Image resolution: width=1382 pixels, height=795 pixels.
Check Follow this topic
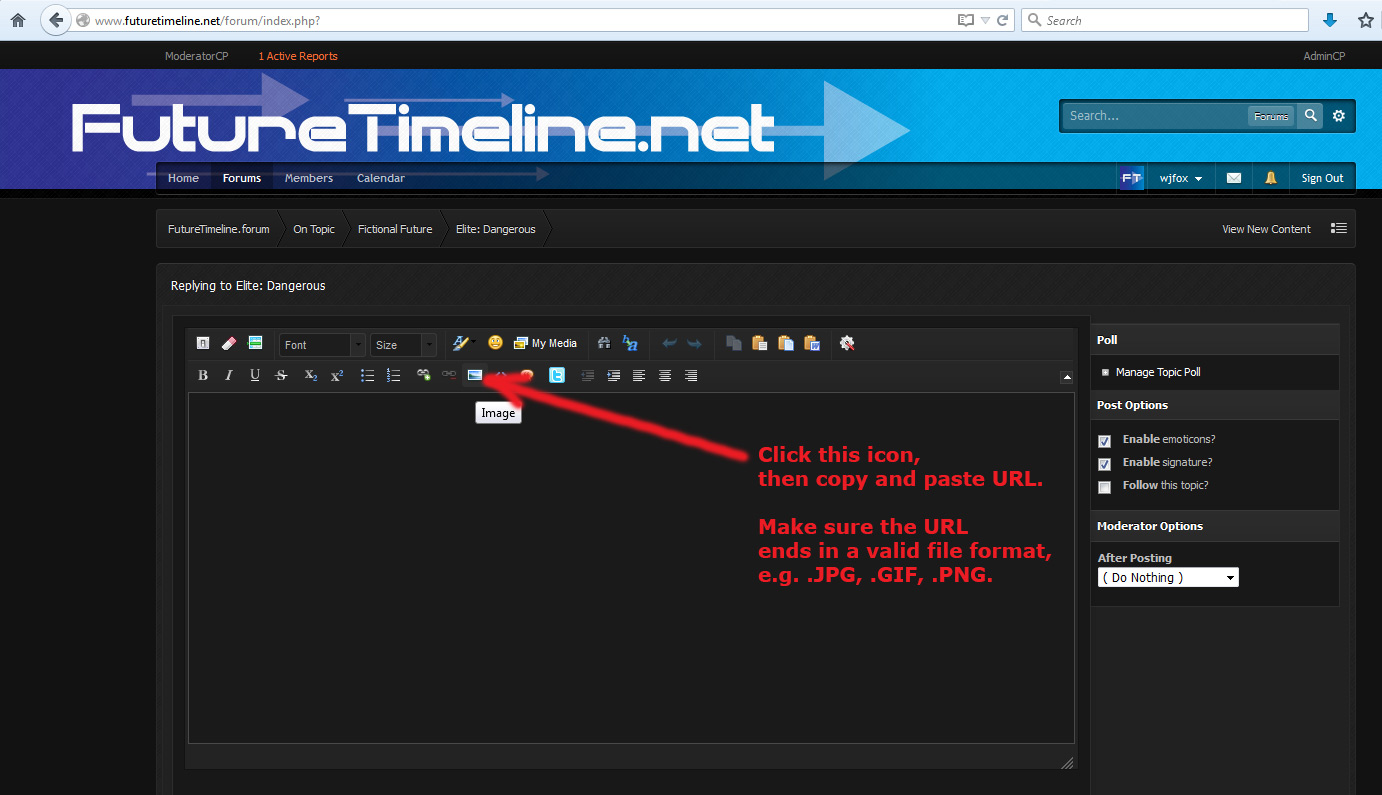coord(1104,487)
